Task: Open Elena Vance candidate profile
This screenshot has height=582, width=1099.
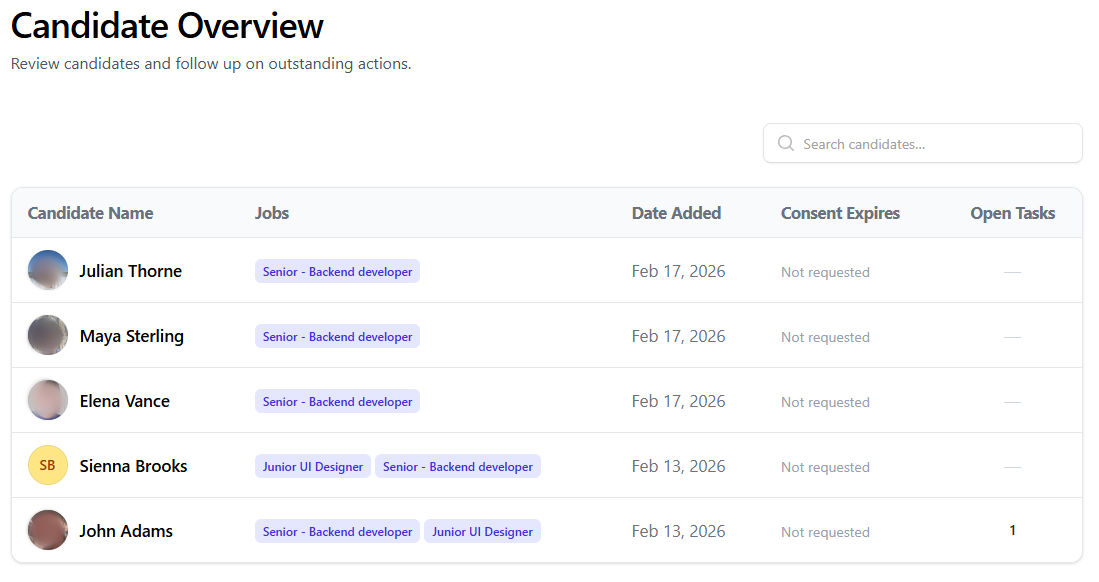Action: pos(125,401)
